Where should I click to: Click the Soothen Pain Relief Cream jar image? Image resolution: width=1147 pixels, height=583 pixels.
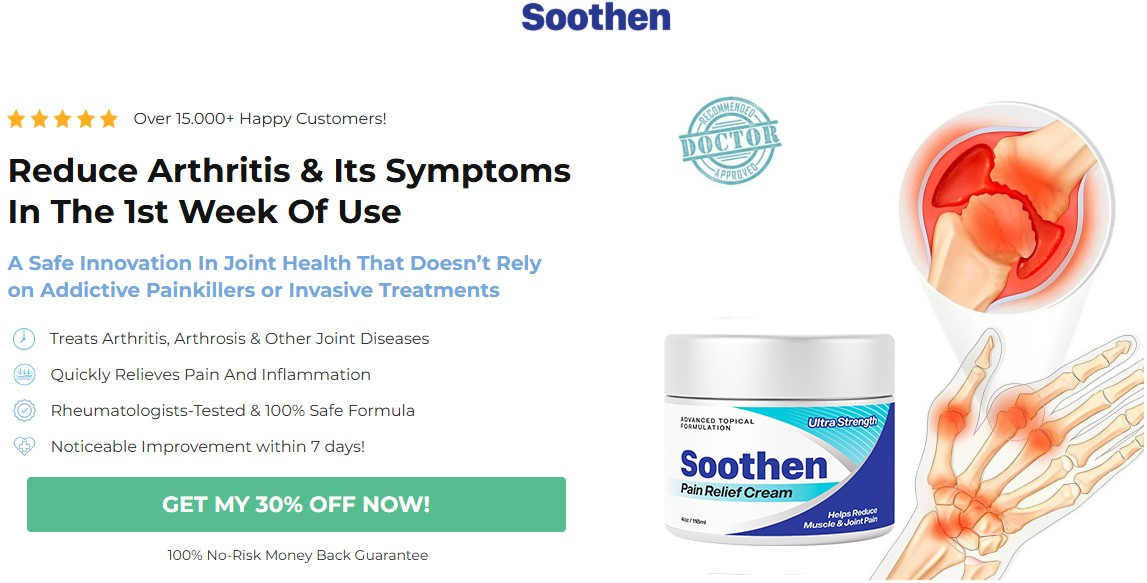[x=779, y=439]
